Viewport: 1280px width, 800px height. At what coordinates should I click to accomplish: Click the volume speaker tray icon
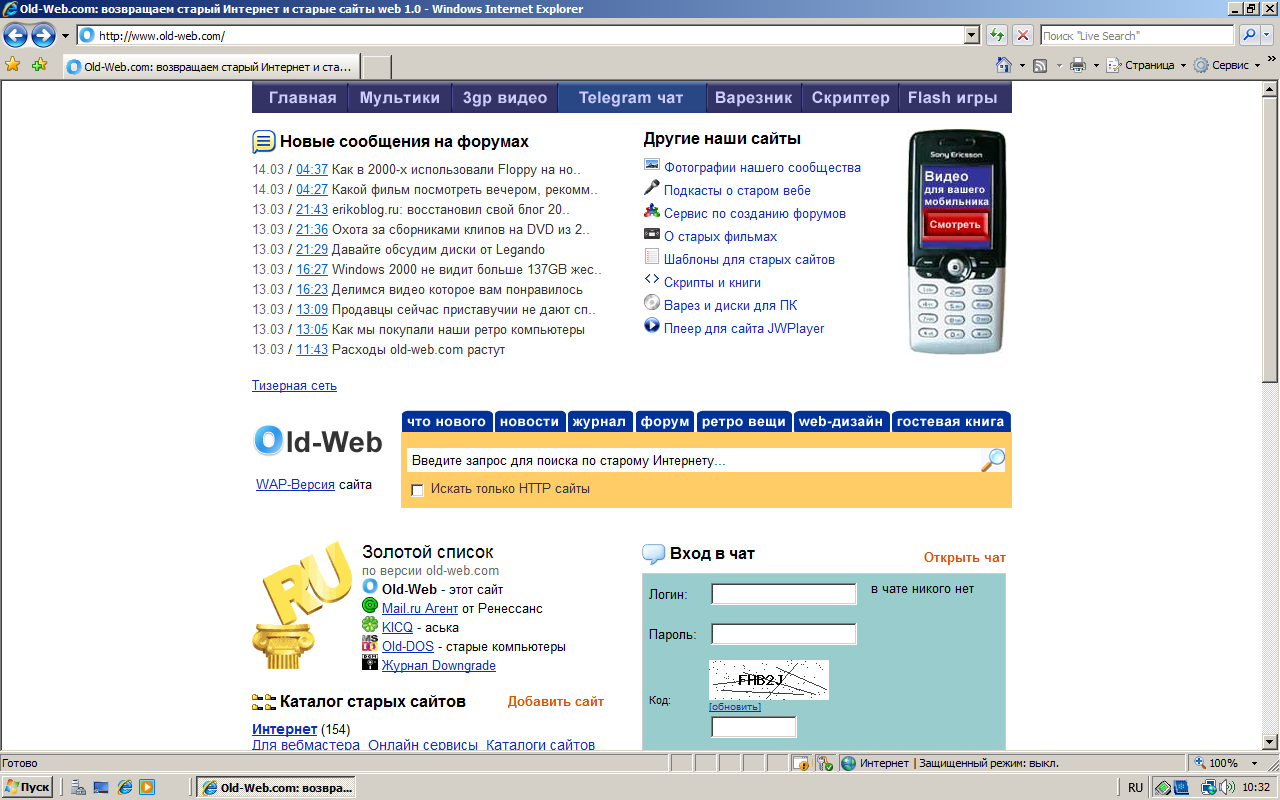point(1226,787)
